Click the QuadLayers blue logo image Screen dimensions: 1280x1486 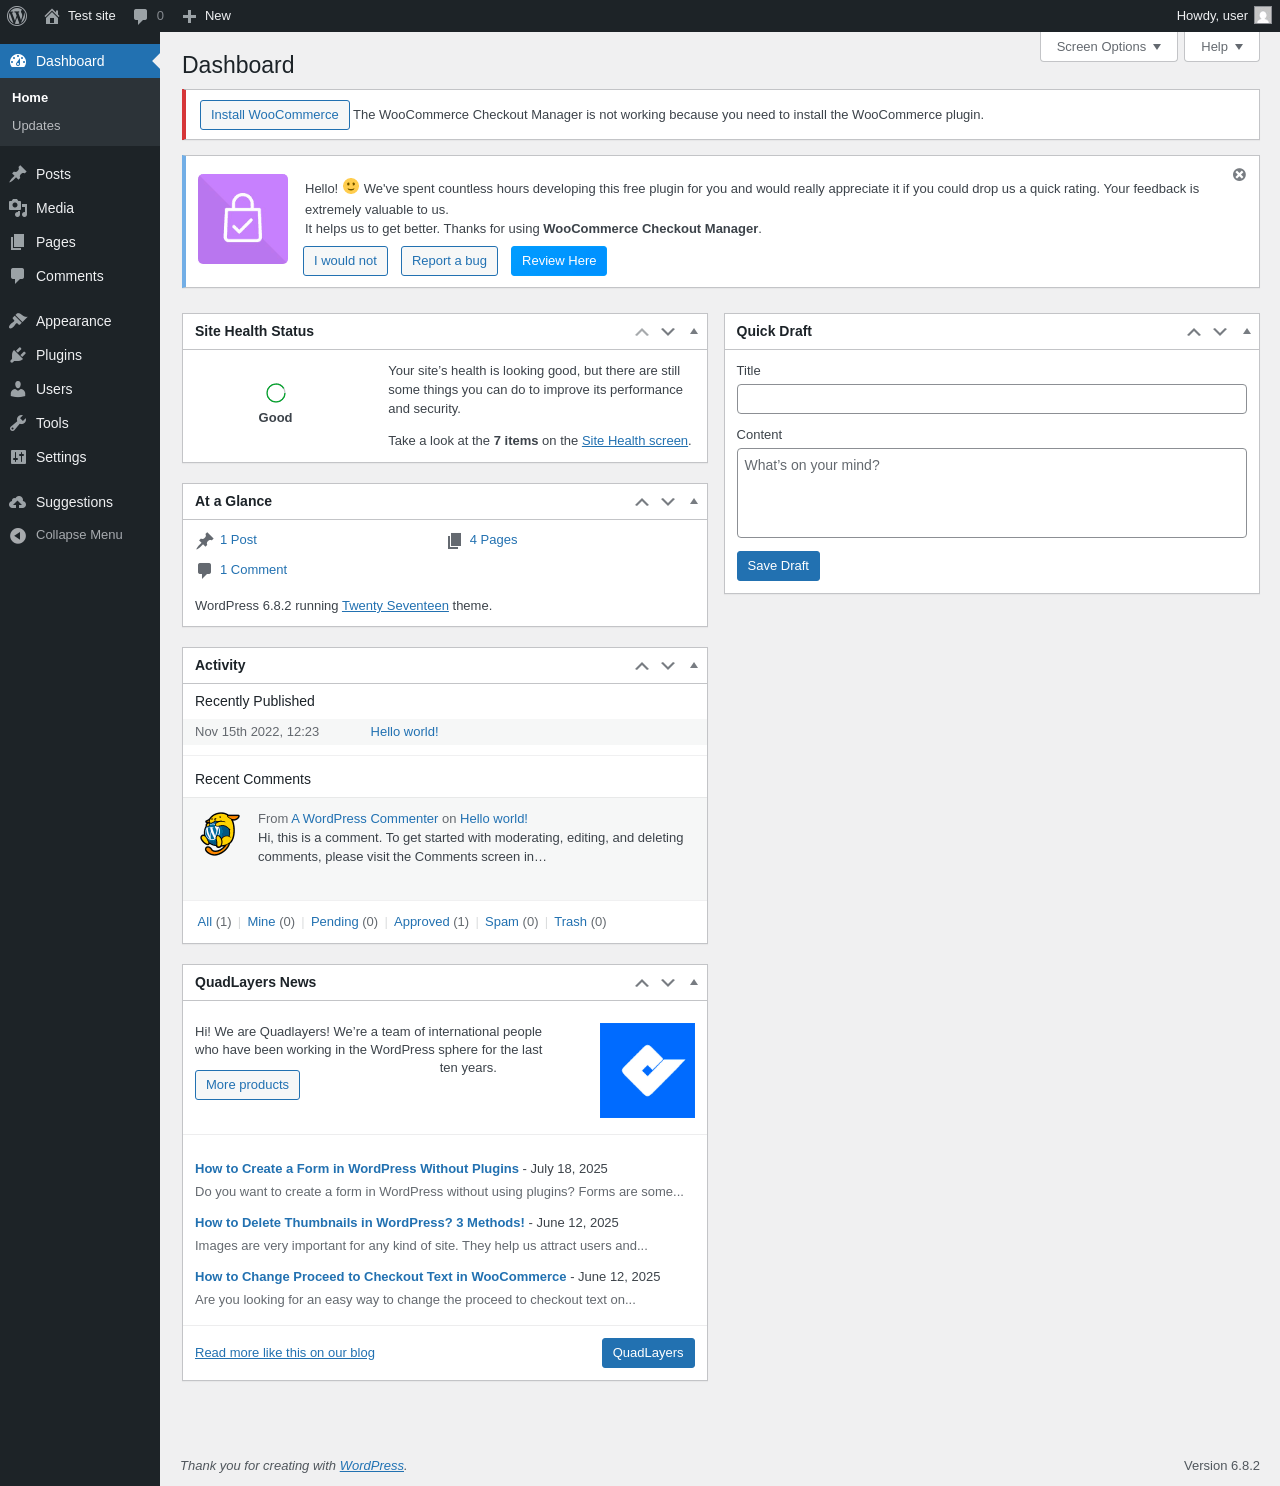tap(647, 1070)
